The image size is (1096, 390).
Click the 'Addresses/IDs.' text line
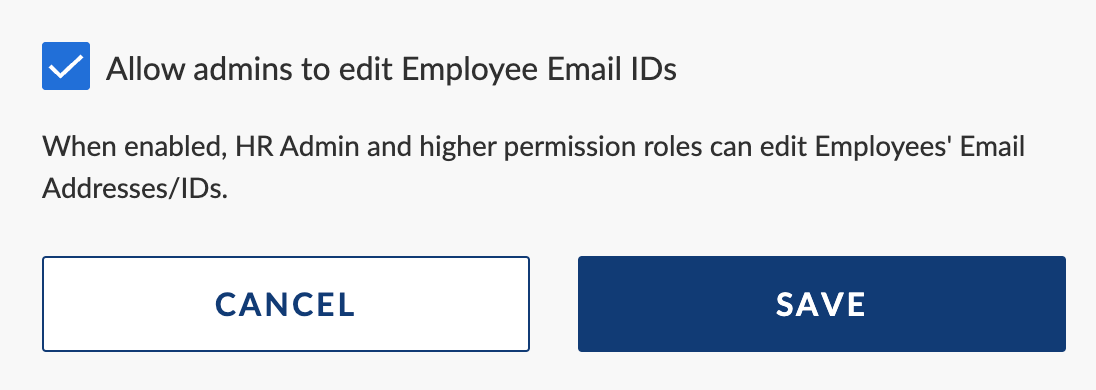(x=135, y=189)
